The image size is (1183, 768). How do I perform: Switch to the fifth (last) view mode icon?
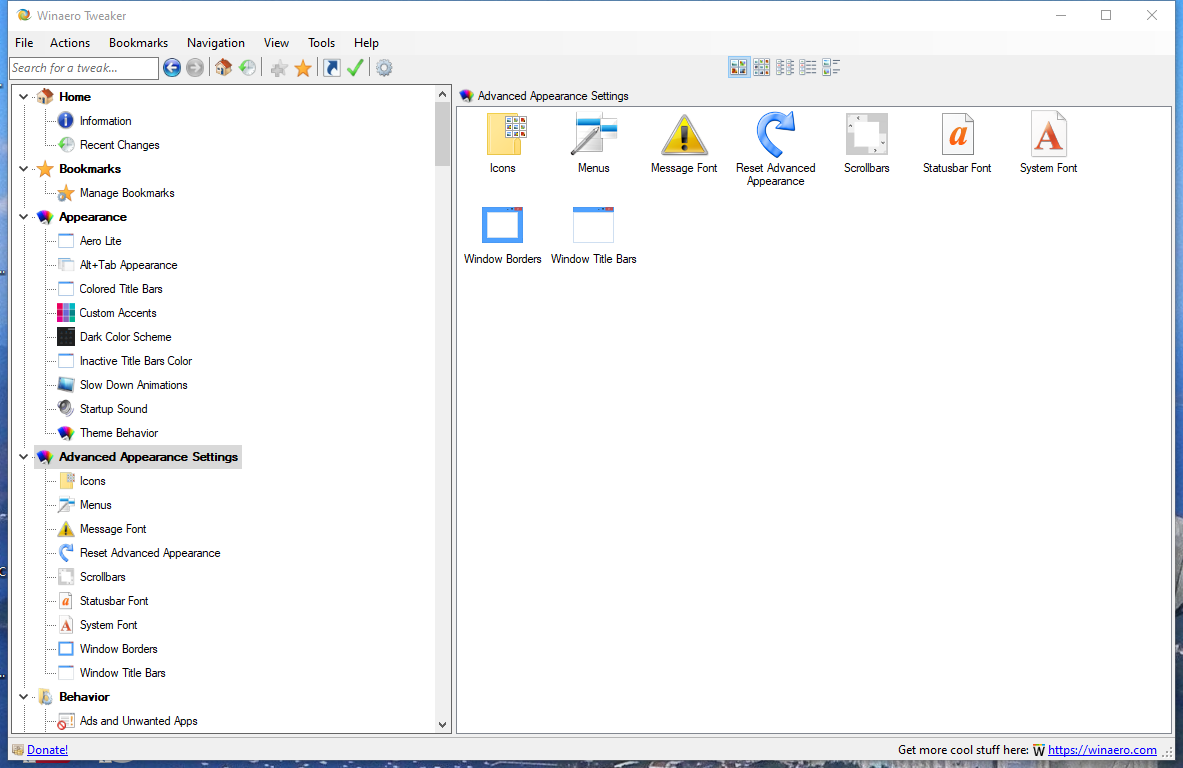[831, 67]
